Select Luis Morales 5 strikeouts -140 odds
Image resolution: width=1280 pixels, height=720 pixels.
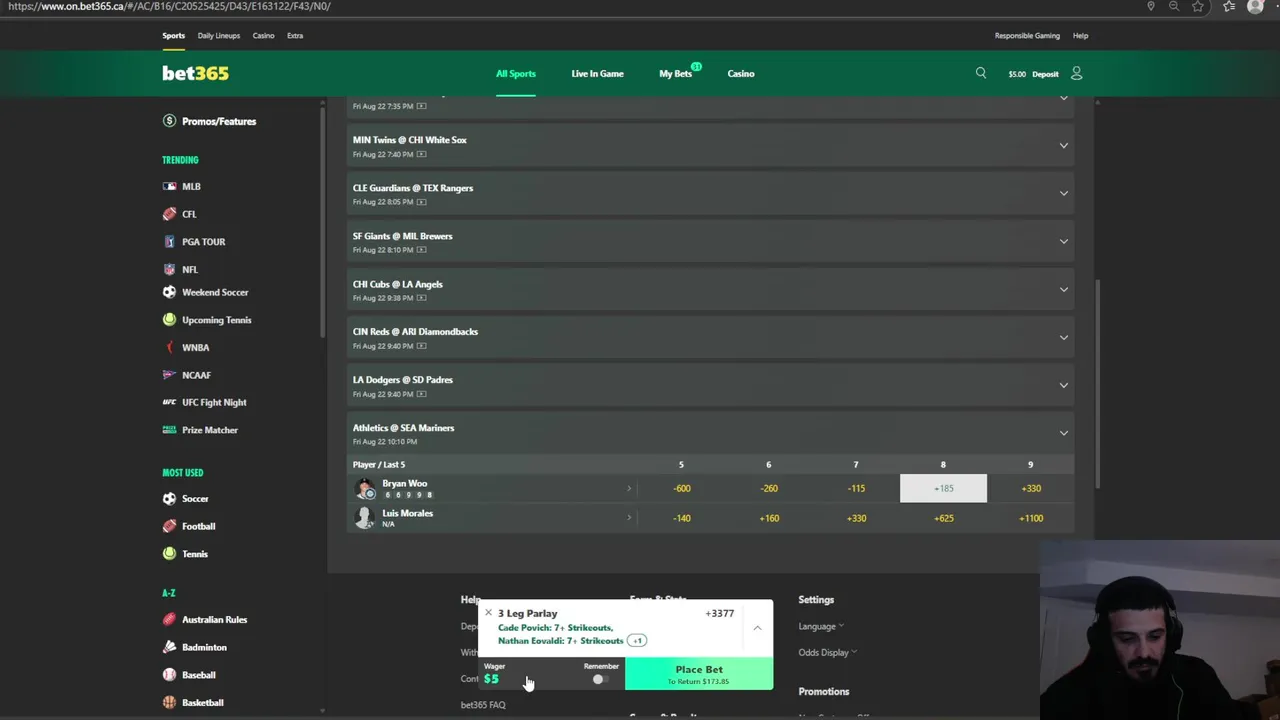coord(681,518)
